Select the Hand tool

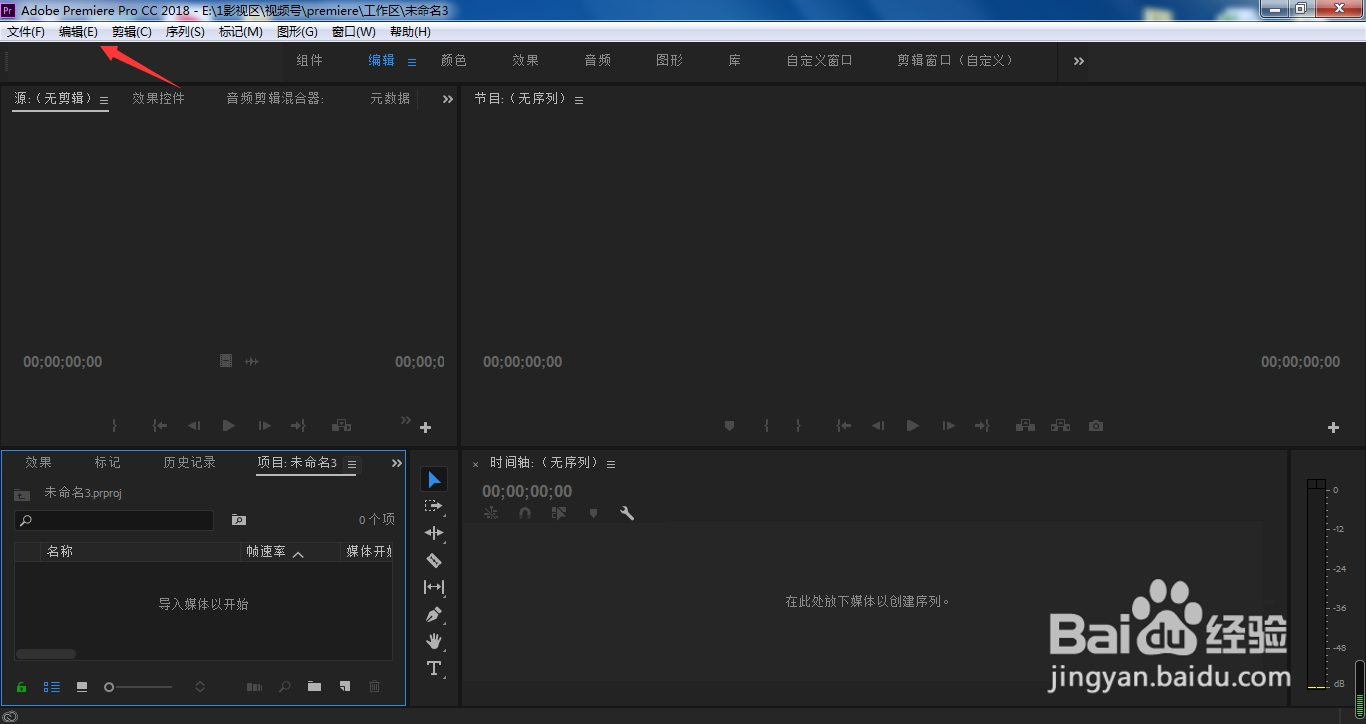click(434, 641)
